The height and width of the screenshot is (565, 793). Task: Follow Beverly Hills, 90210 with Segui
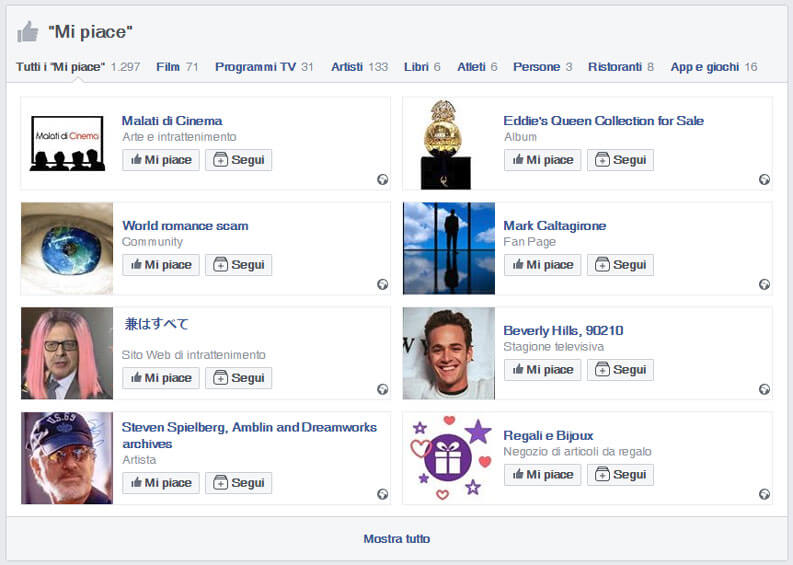pos(621,370)
